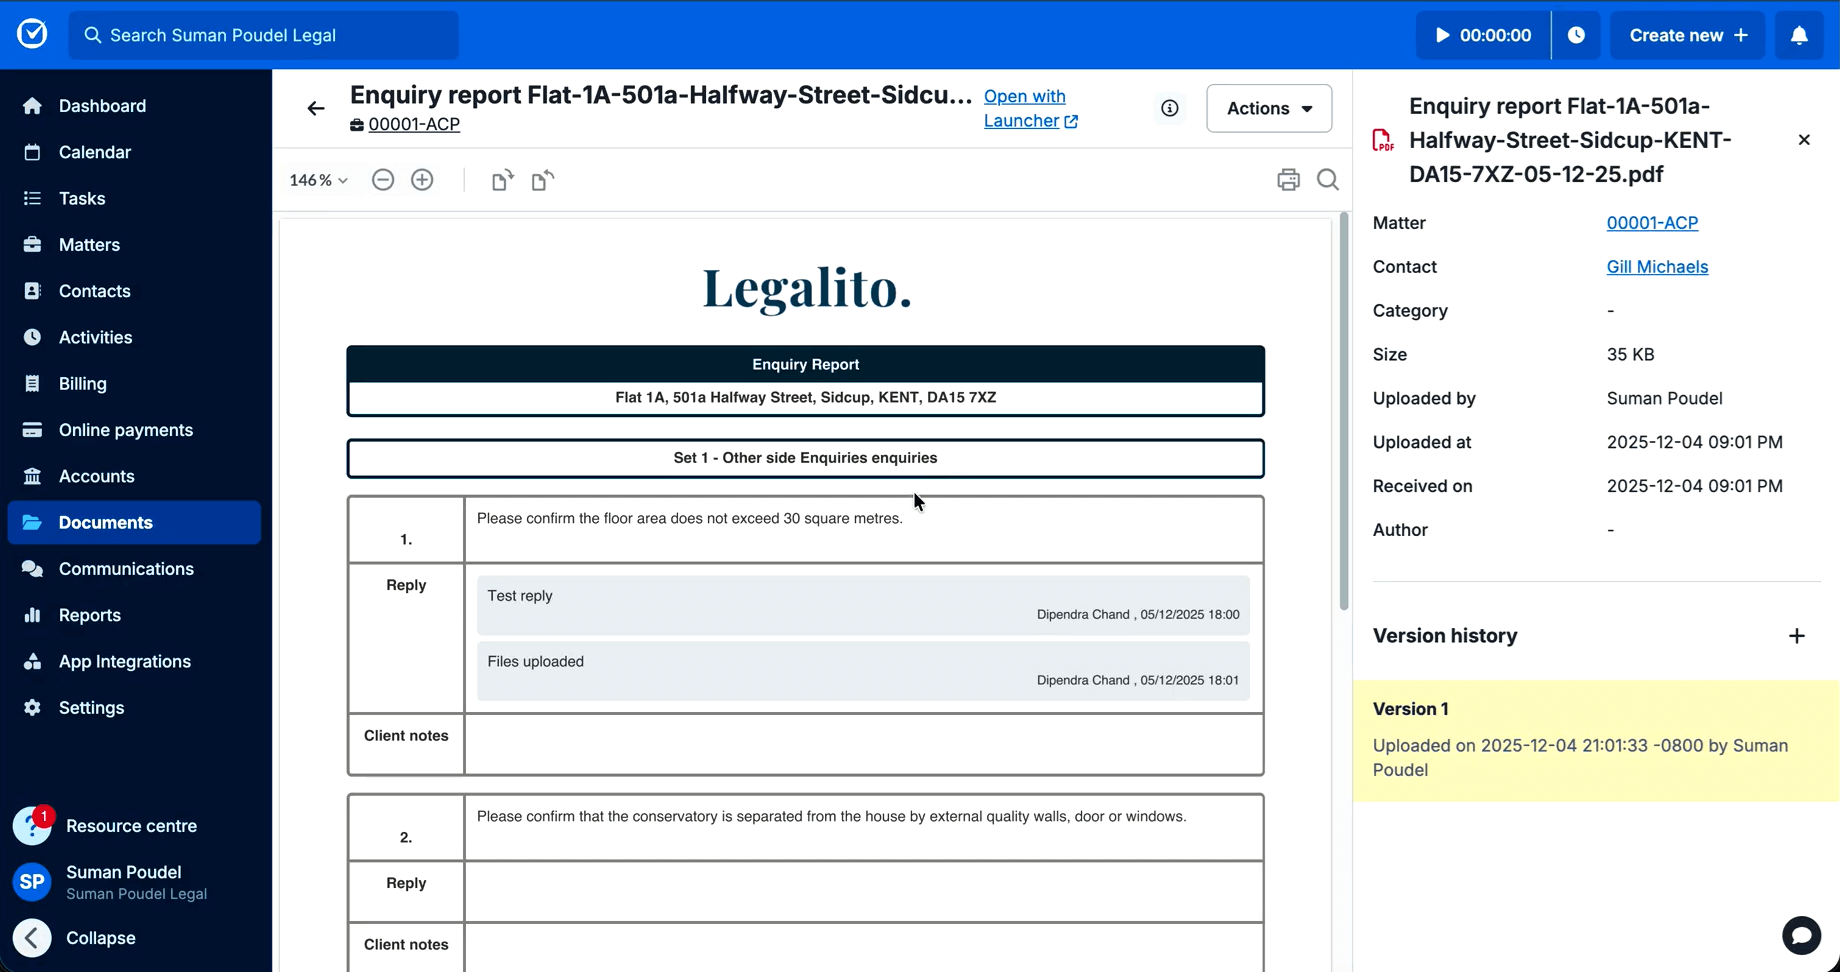Image resolution: width=1840 pixels, height=972 pixels.
Task: Go back using the left arrow
Action: pyautogui.click(x=316, y=108)
